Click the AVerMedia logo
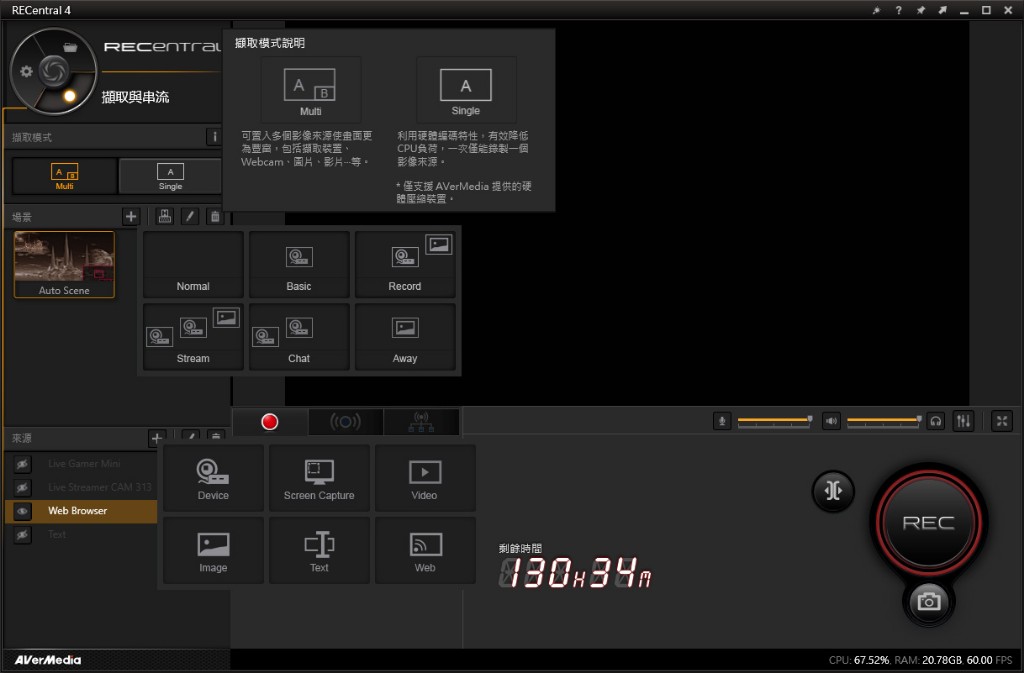 coord(48,660)
